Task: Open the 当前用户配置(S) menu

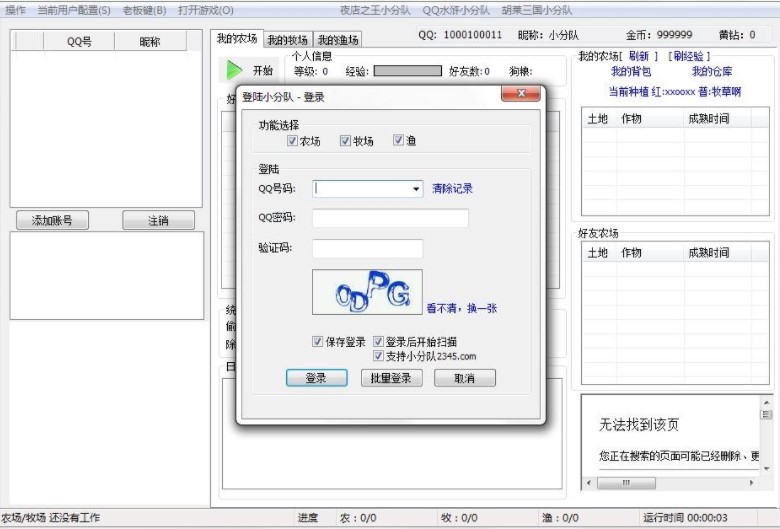Action: 74,10
